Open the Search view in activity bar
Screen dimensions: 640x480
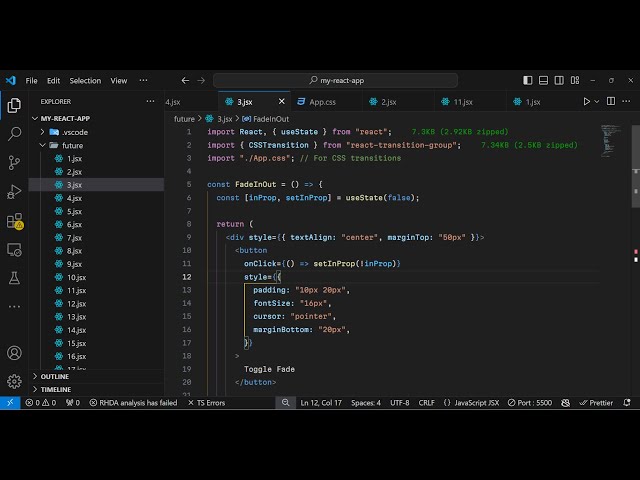pyautogui.click(x=14, y=133)
